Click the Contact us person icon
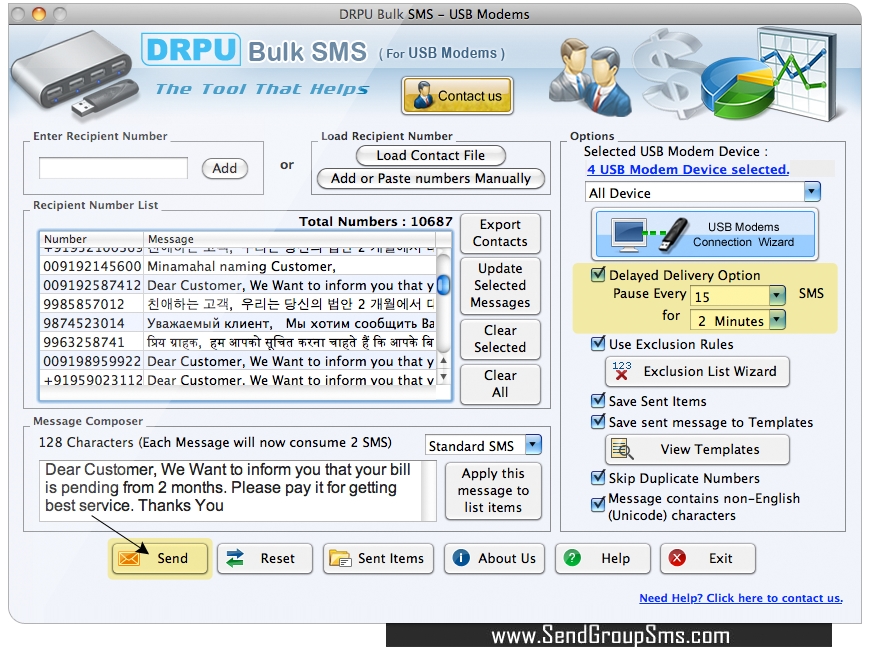 pyautogui.click(x=423, y=95)
